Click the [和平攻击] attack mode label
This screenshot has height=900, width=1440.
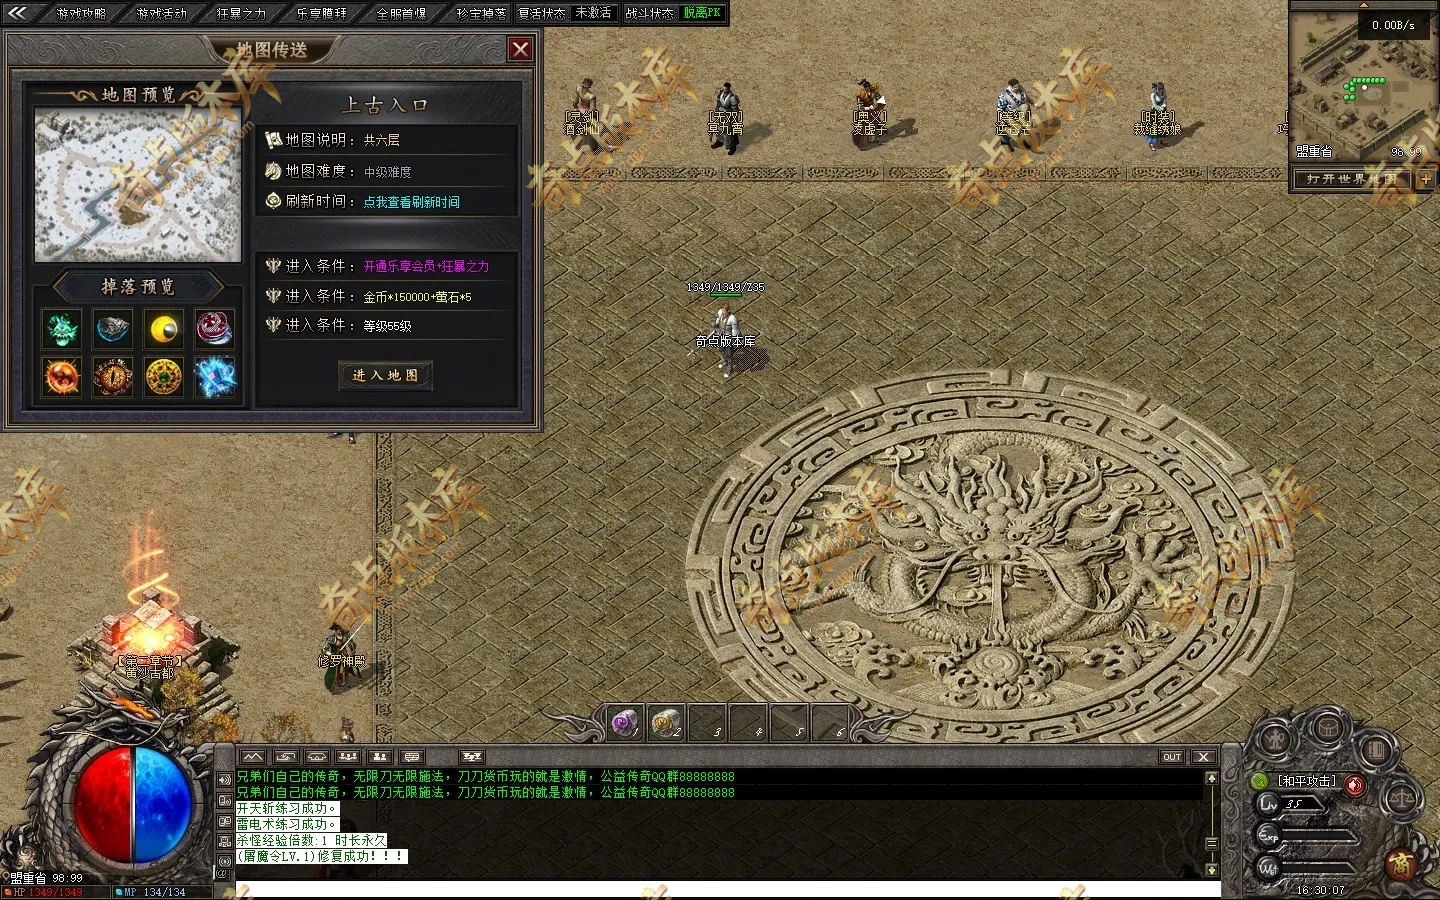[1307, 781]
